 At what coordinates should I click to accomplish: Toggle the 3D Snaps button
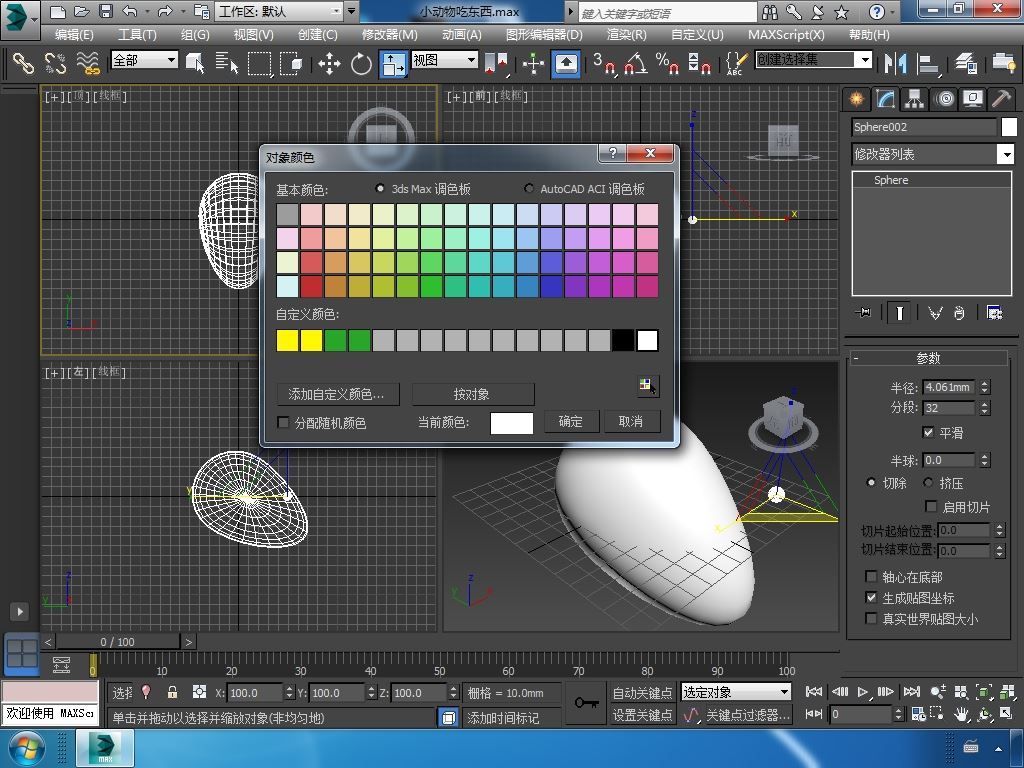604,63
